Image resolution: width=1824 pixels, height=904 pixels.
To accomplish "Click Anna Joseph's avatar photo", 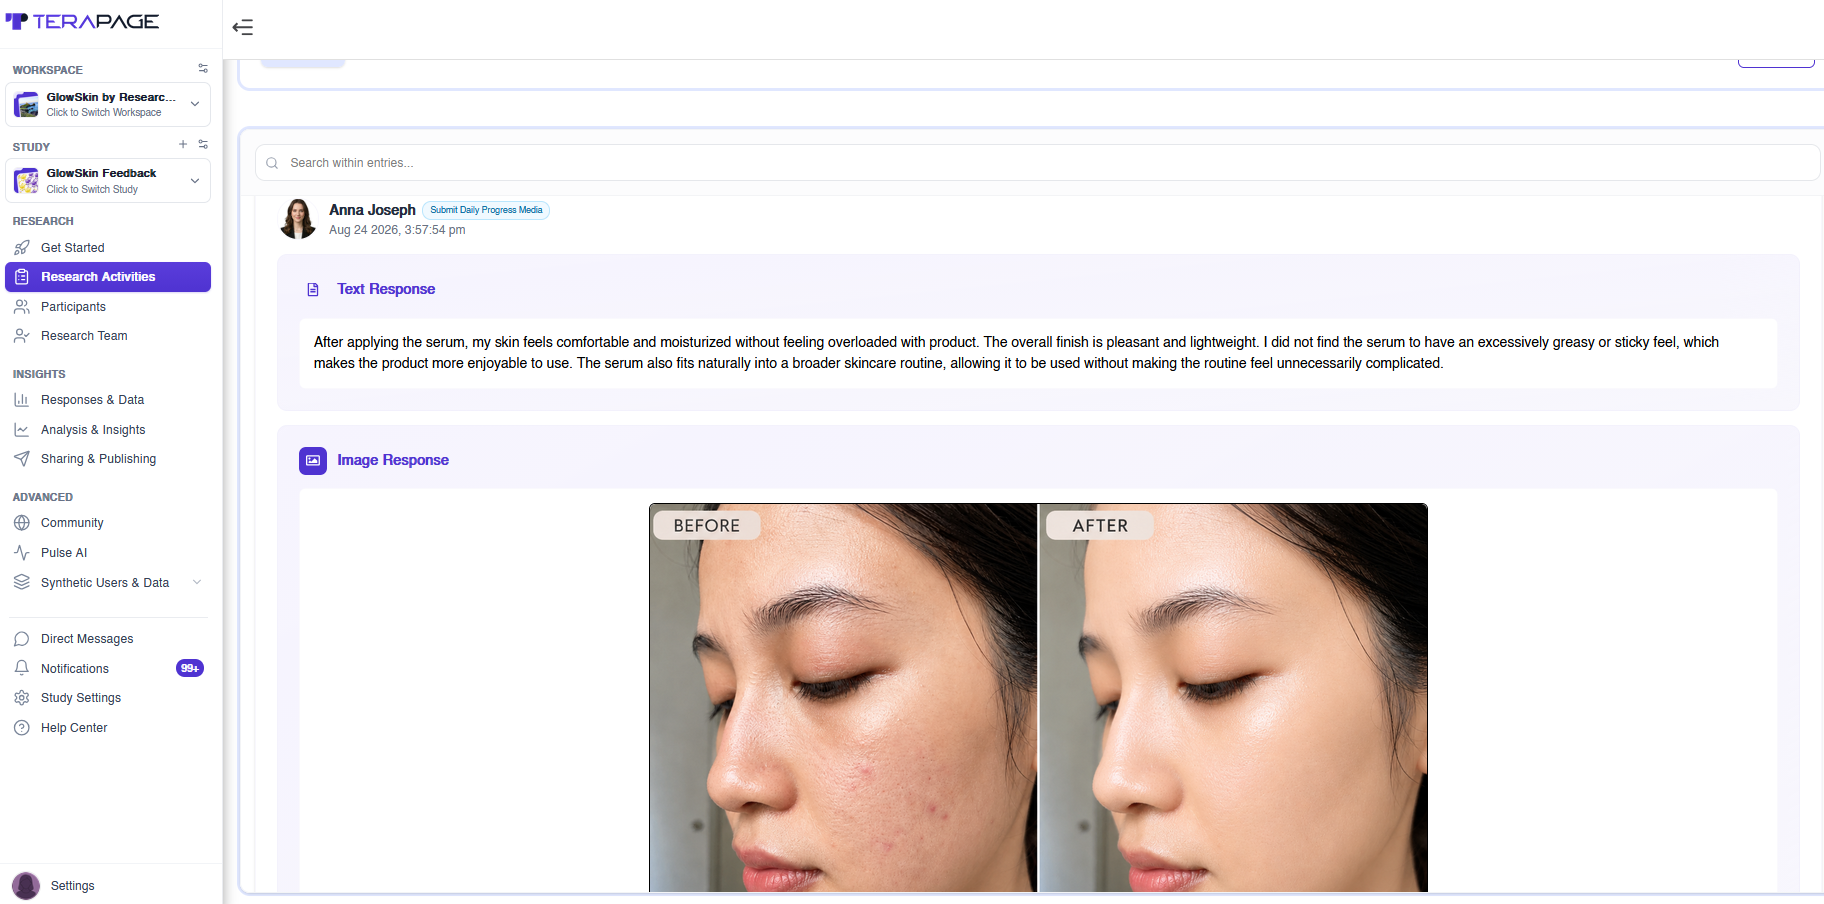I will tap(298, 219).
